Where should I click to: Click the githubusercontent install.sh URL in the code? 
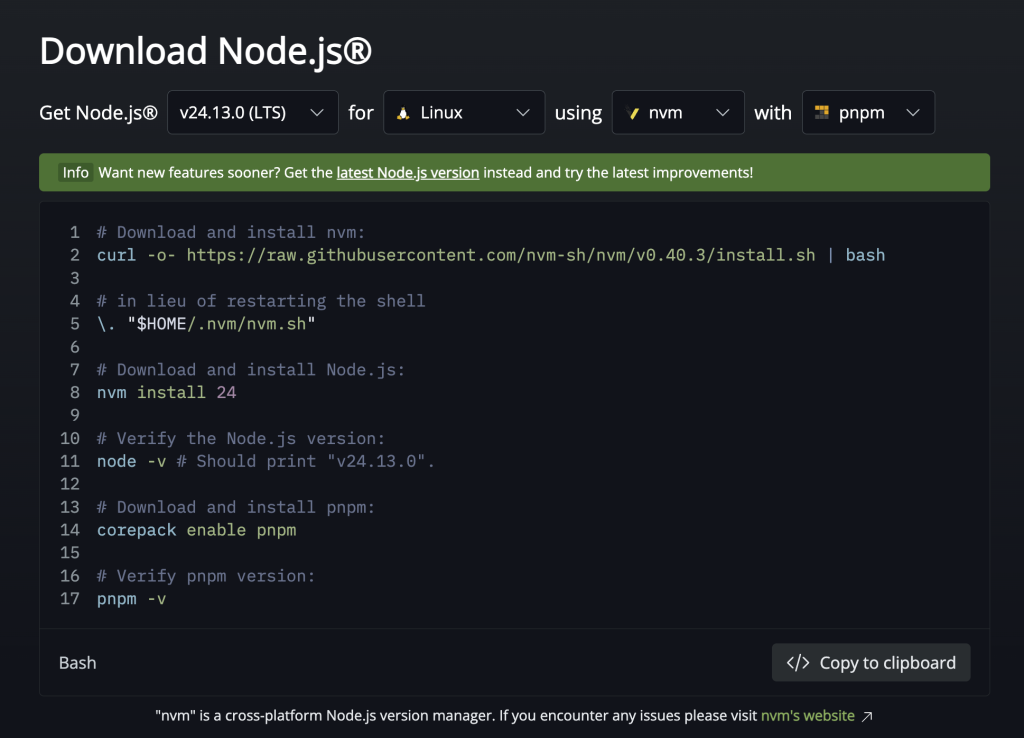tap(500, 255)
